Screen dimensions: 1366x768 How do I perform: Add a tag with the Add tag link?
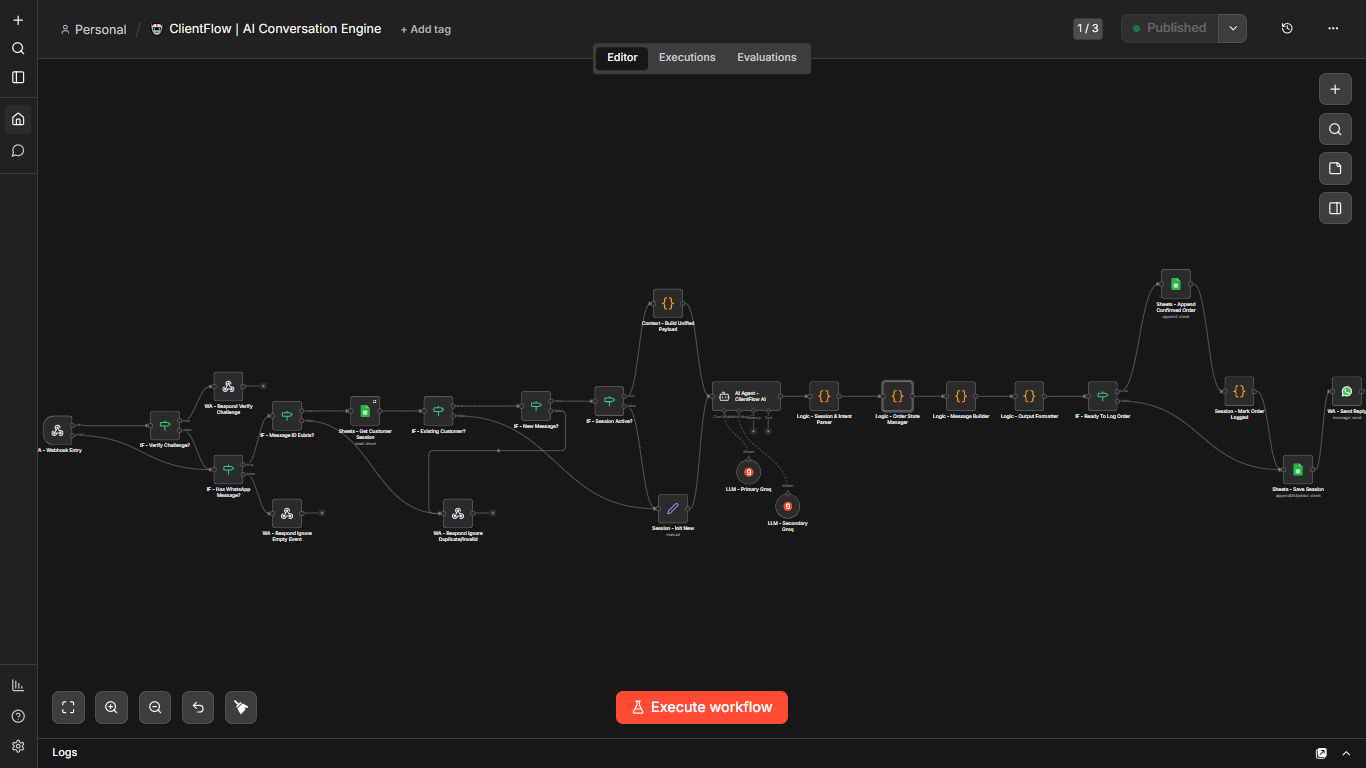coord(426,29)
